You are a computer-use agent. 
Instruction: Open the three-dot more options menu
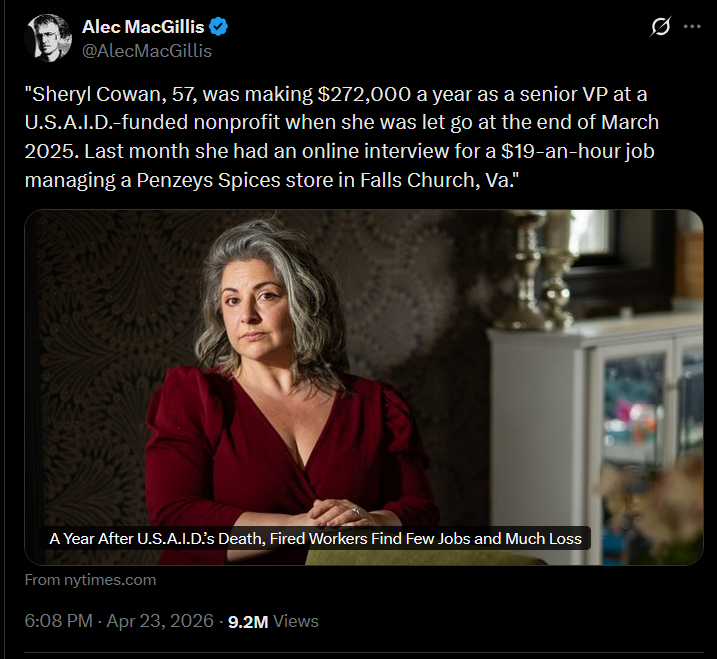coord(692,27)
